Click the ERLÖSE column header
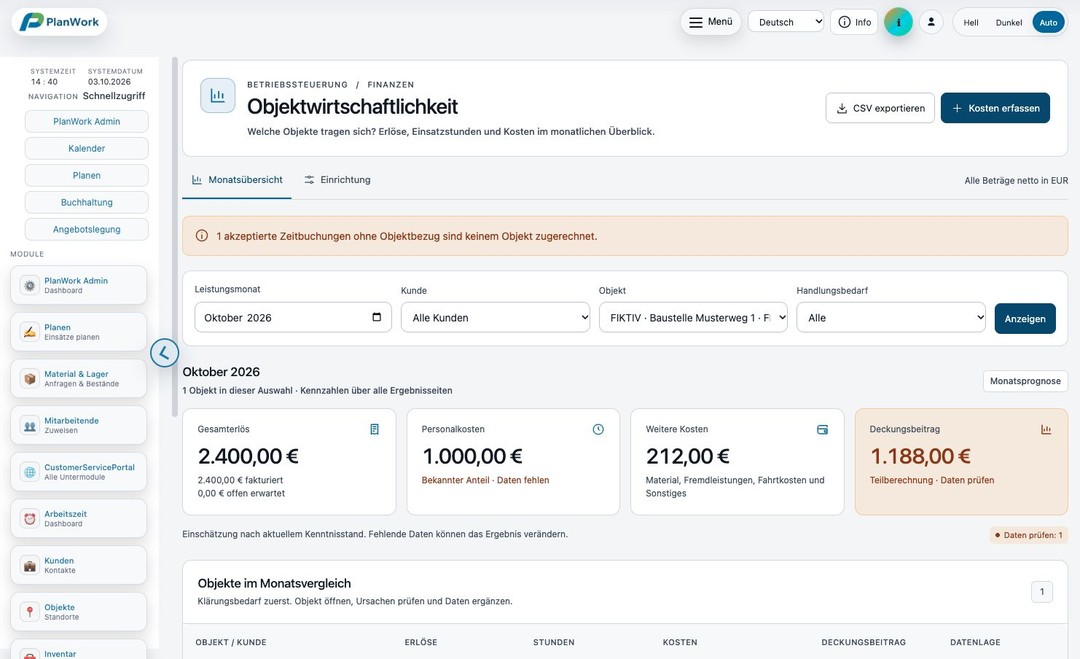This screenshot has width=1080, height=659. tap(421, 642)
